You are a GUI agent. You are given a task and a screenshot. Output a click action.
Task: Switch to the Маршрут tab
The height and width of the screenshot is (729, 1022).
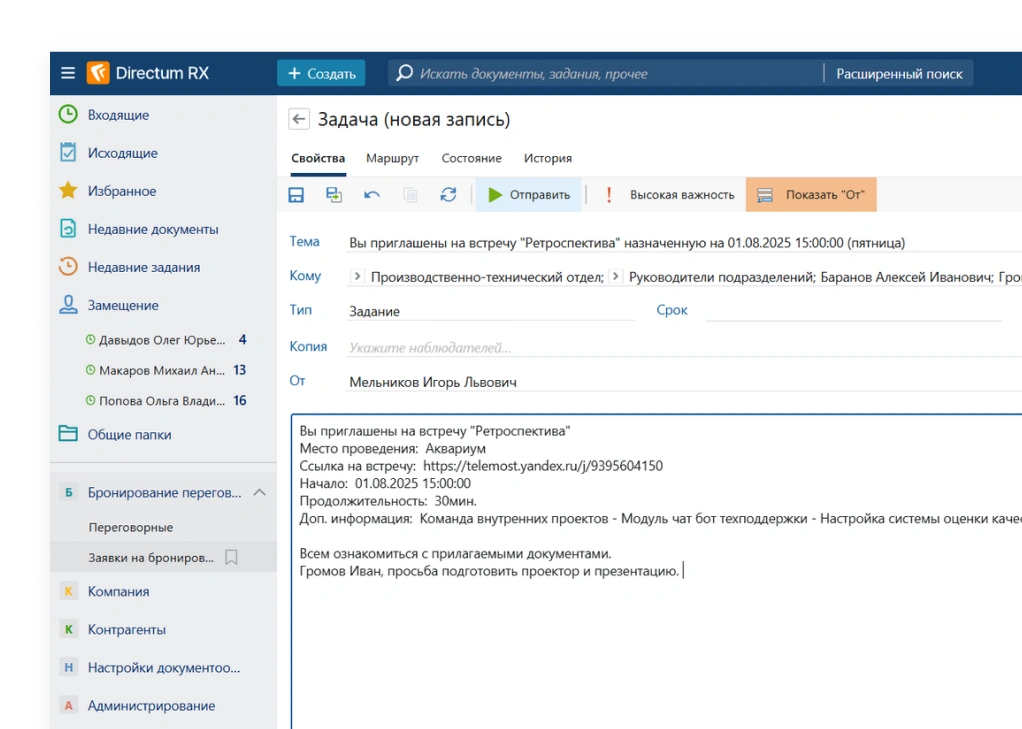tap(392, 158)
